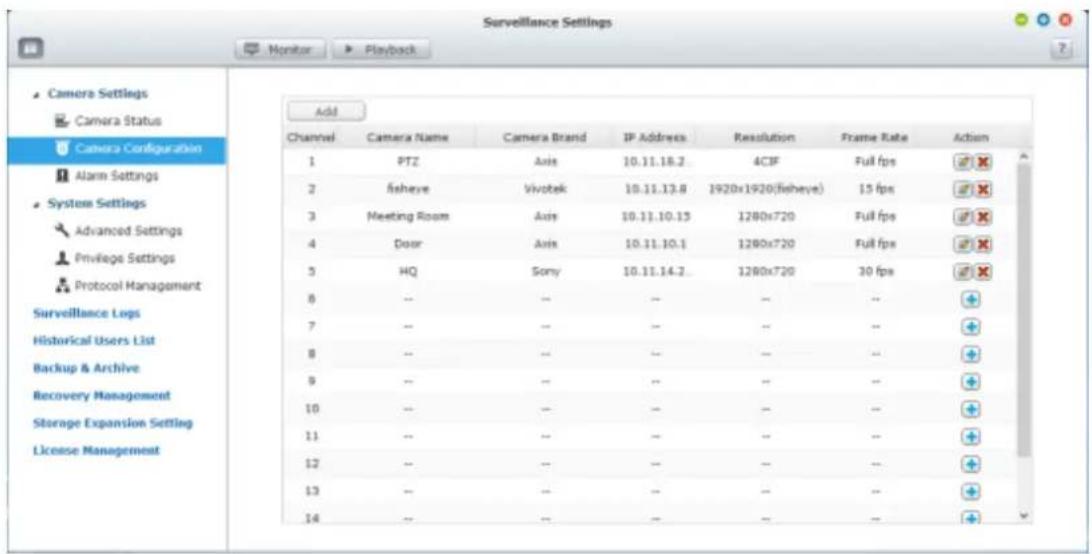Image resolution: width=1092 pixels, height=554 pixels.
Task: Select the 30 fps frame rate cell
Action: click(x=875, y=272)
